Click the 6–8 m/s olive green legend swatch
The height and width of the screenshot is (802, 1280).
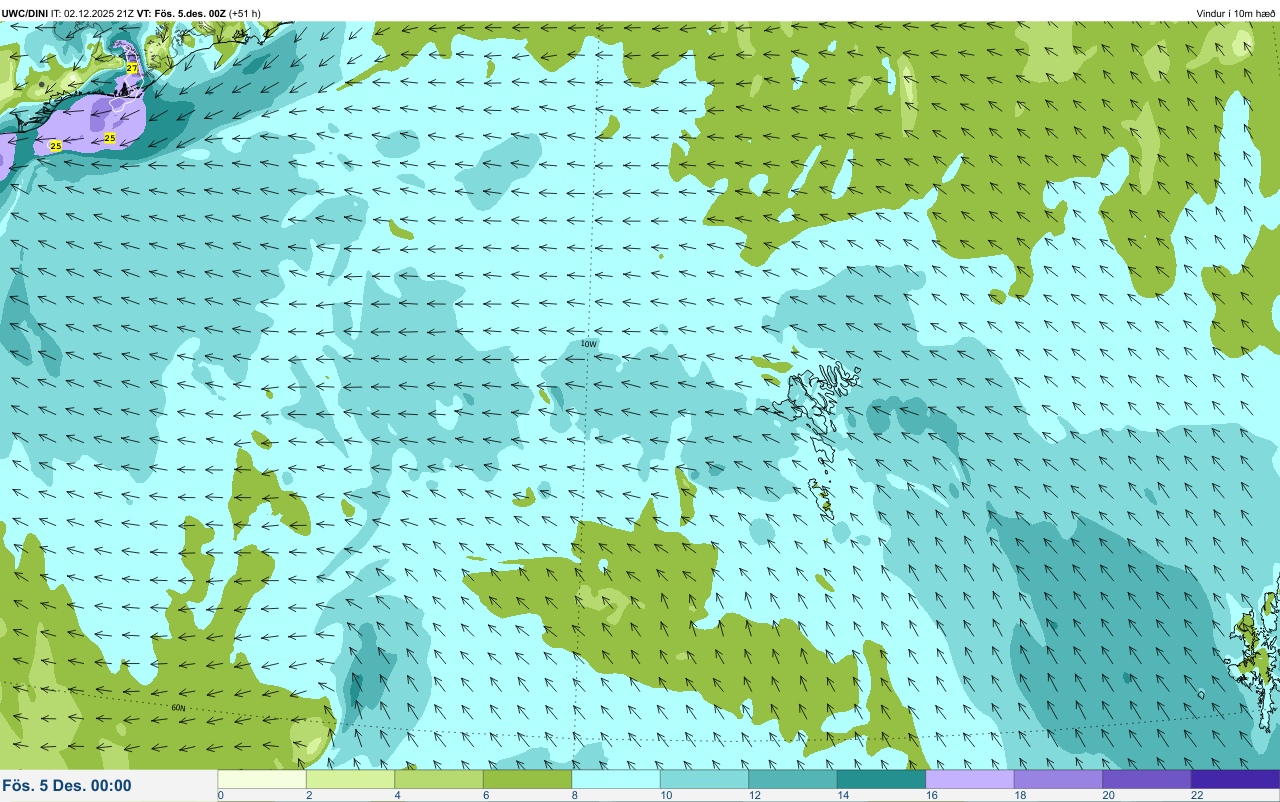click(527, 779)
